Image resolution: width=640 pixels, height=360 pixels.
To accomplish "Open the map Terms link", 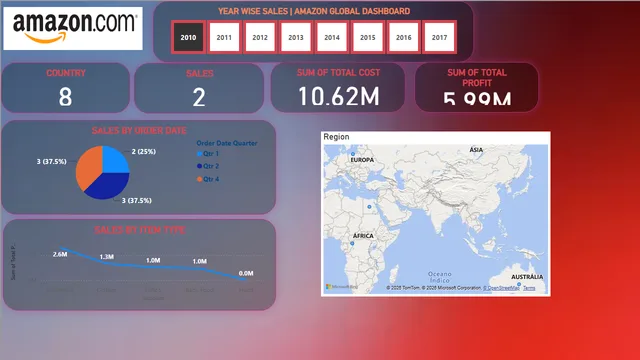I will tap(529, 288).
